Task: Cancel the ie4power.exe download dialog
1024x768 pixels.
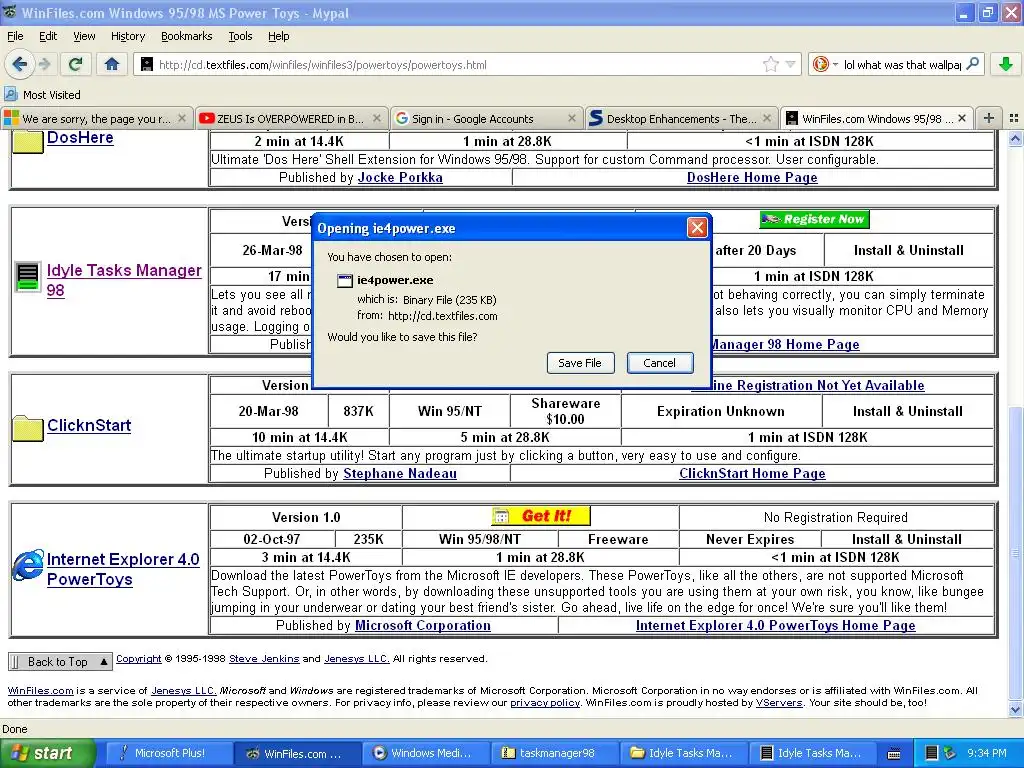Action: 660,363
